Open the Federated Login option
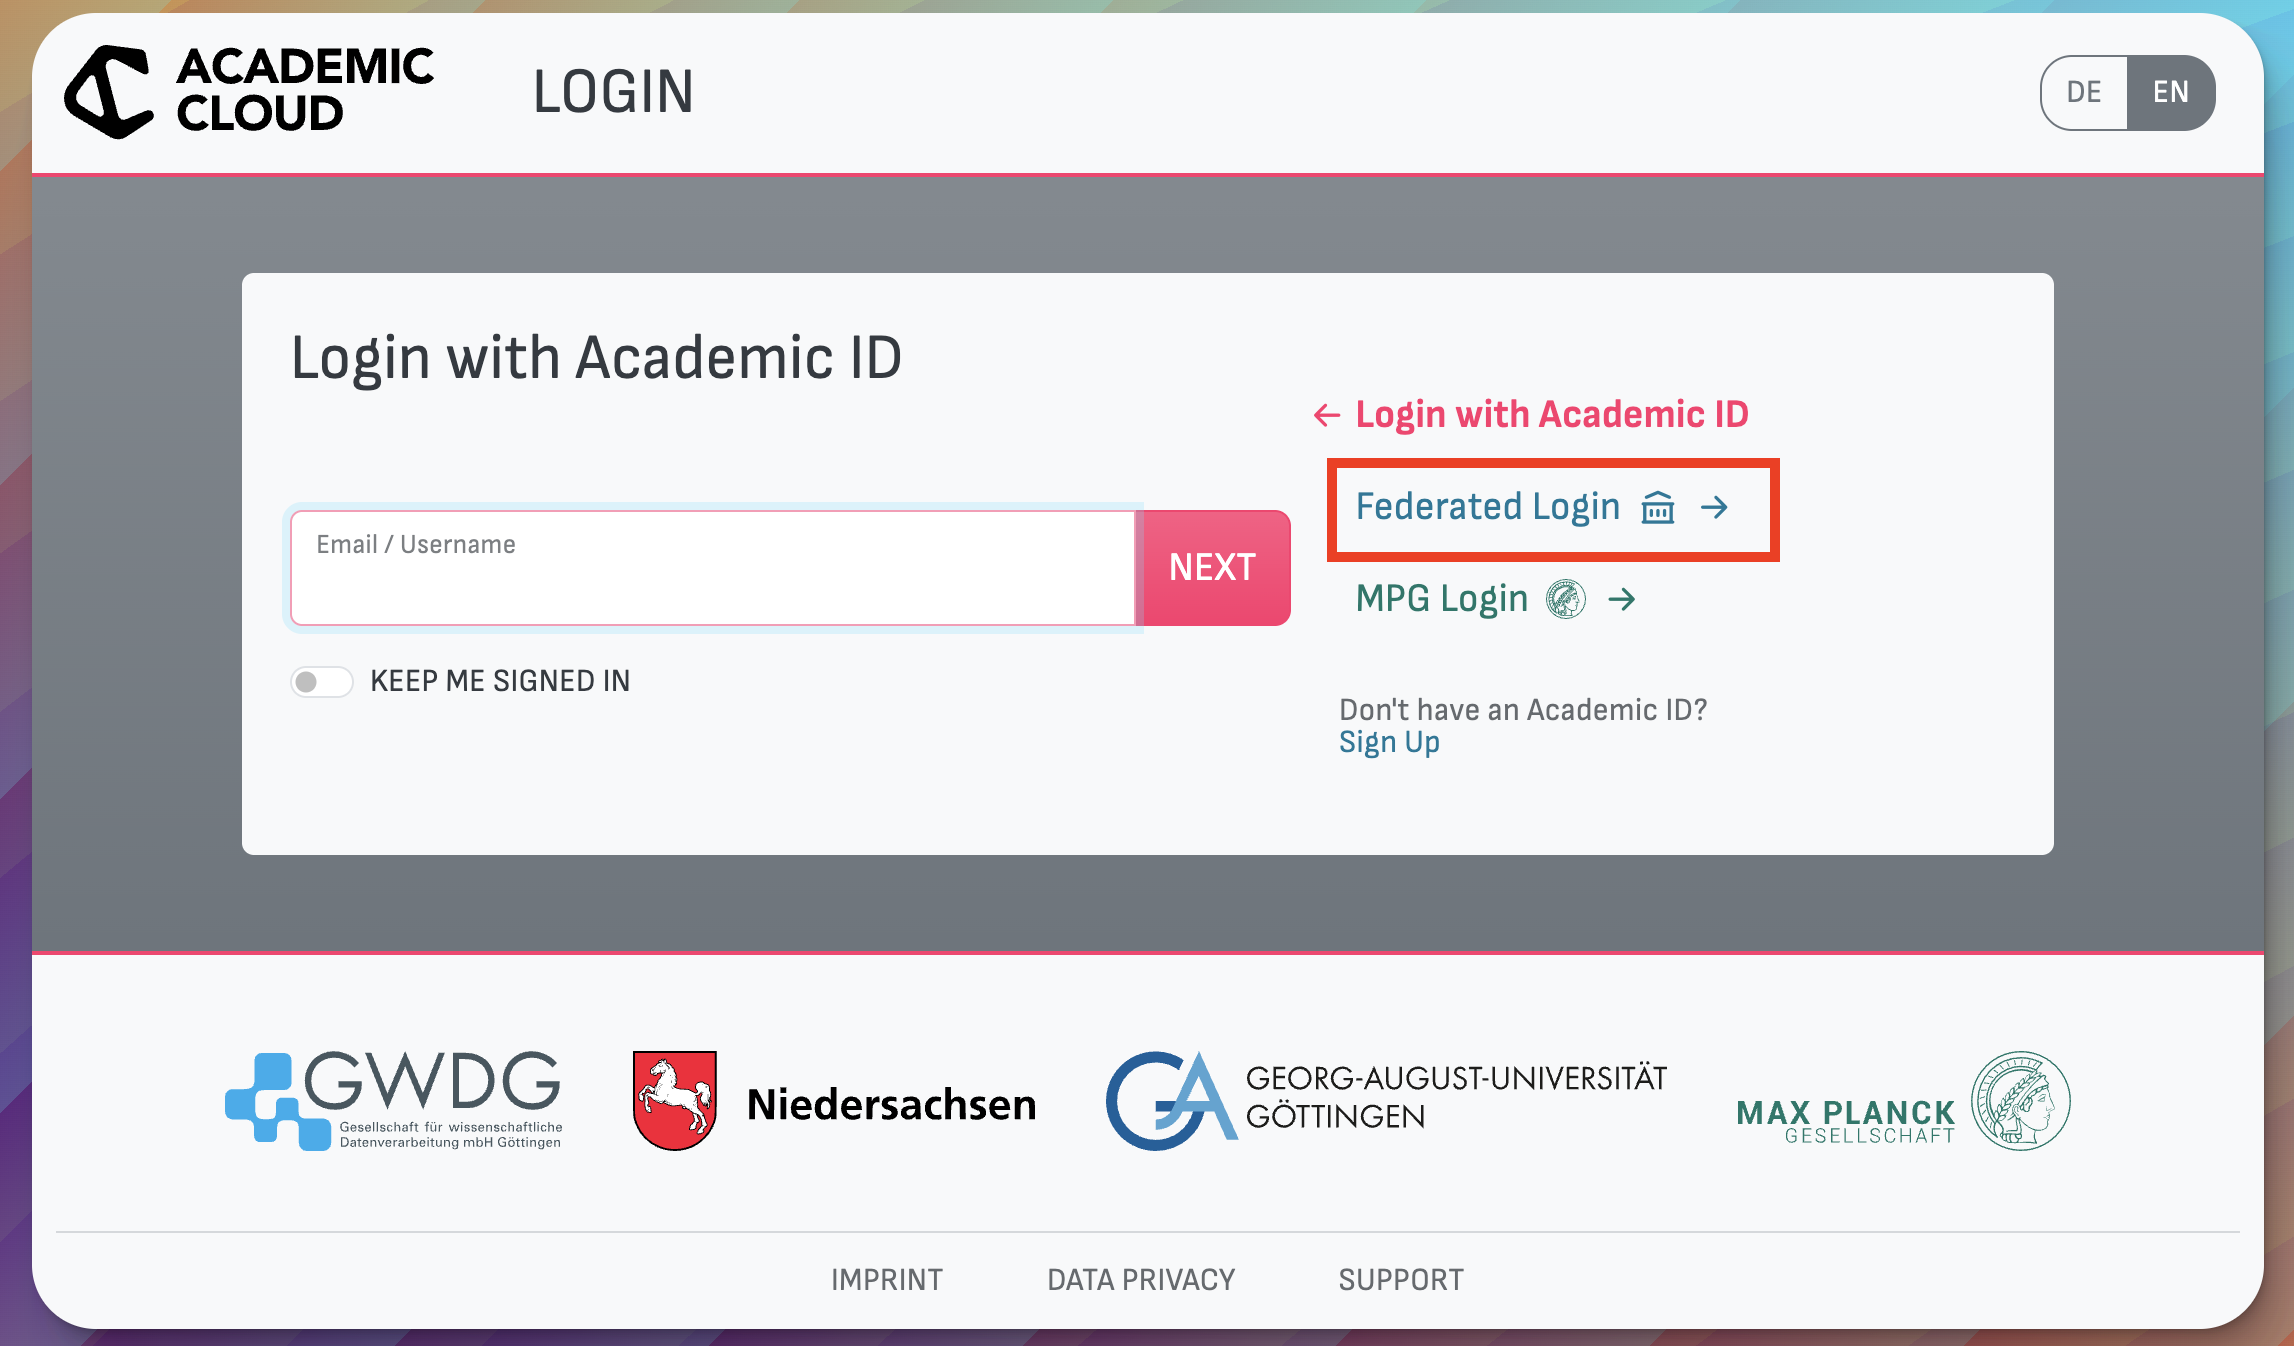The width and height of the screenshot is (2294, 1346). tap(1489, 507)
